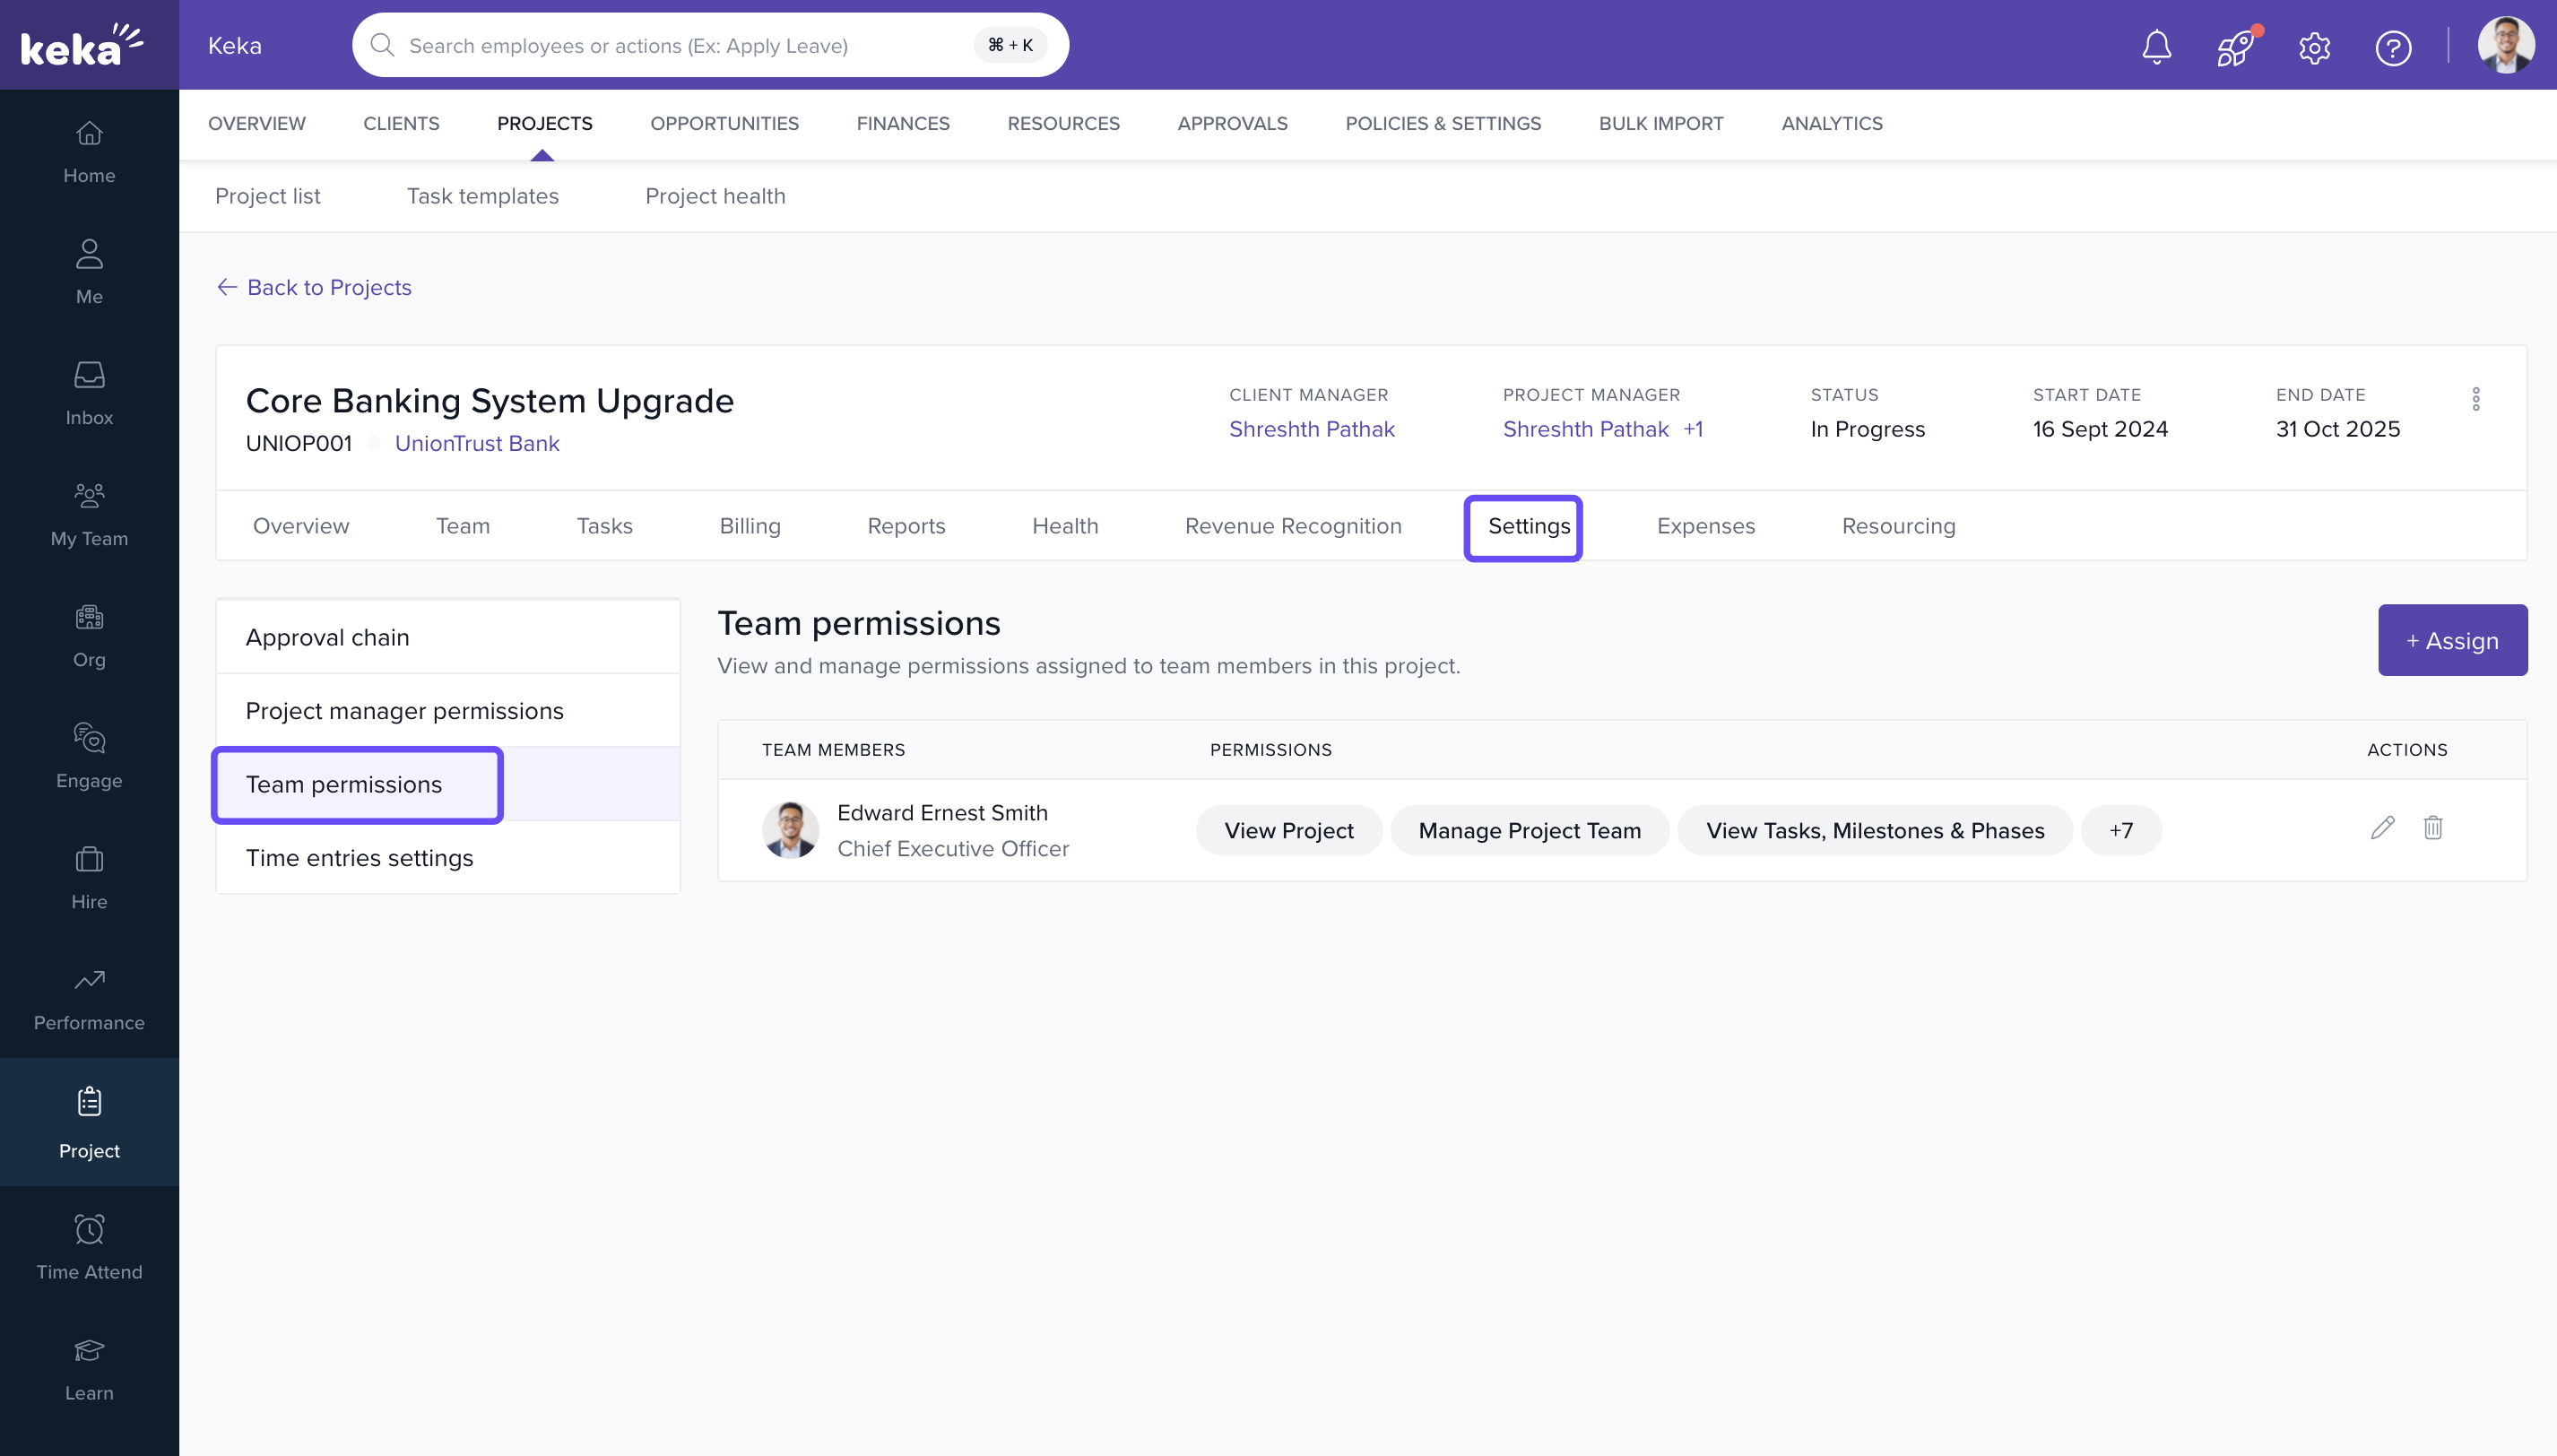Open the UnionTrust Bank client link
The height and width of the screenshot is (1456, 2557).
[476, 443]
